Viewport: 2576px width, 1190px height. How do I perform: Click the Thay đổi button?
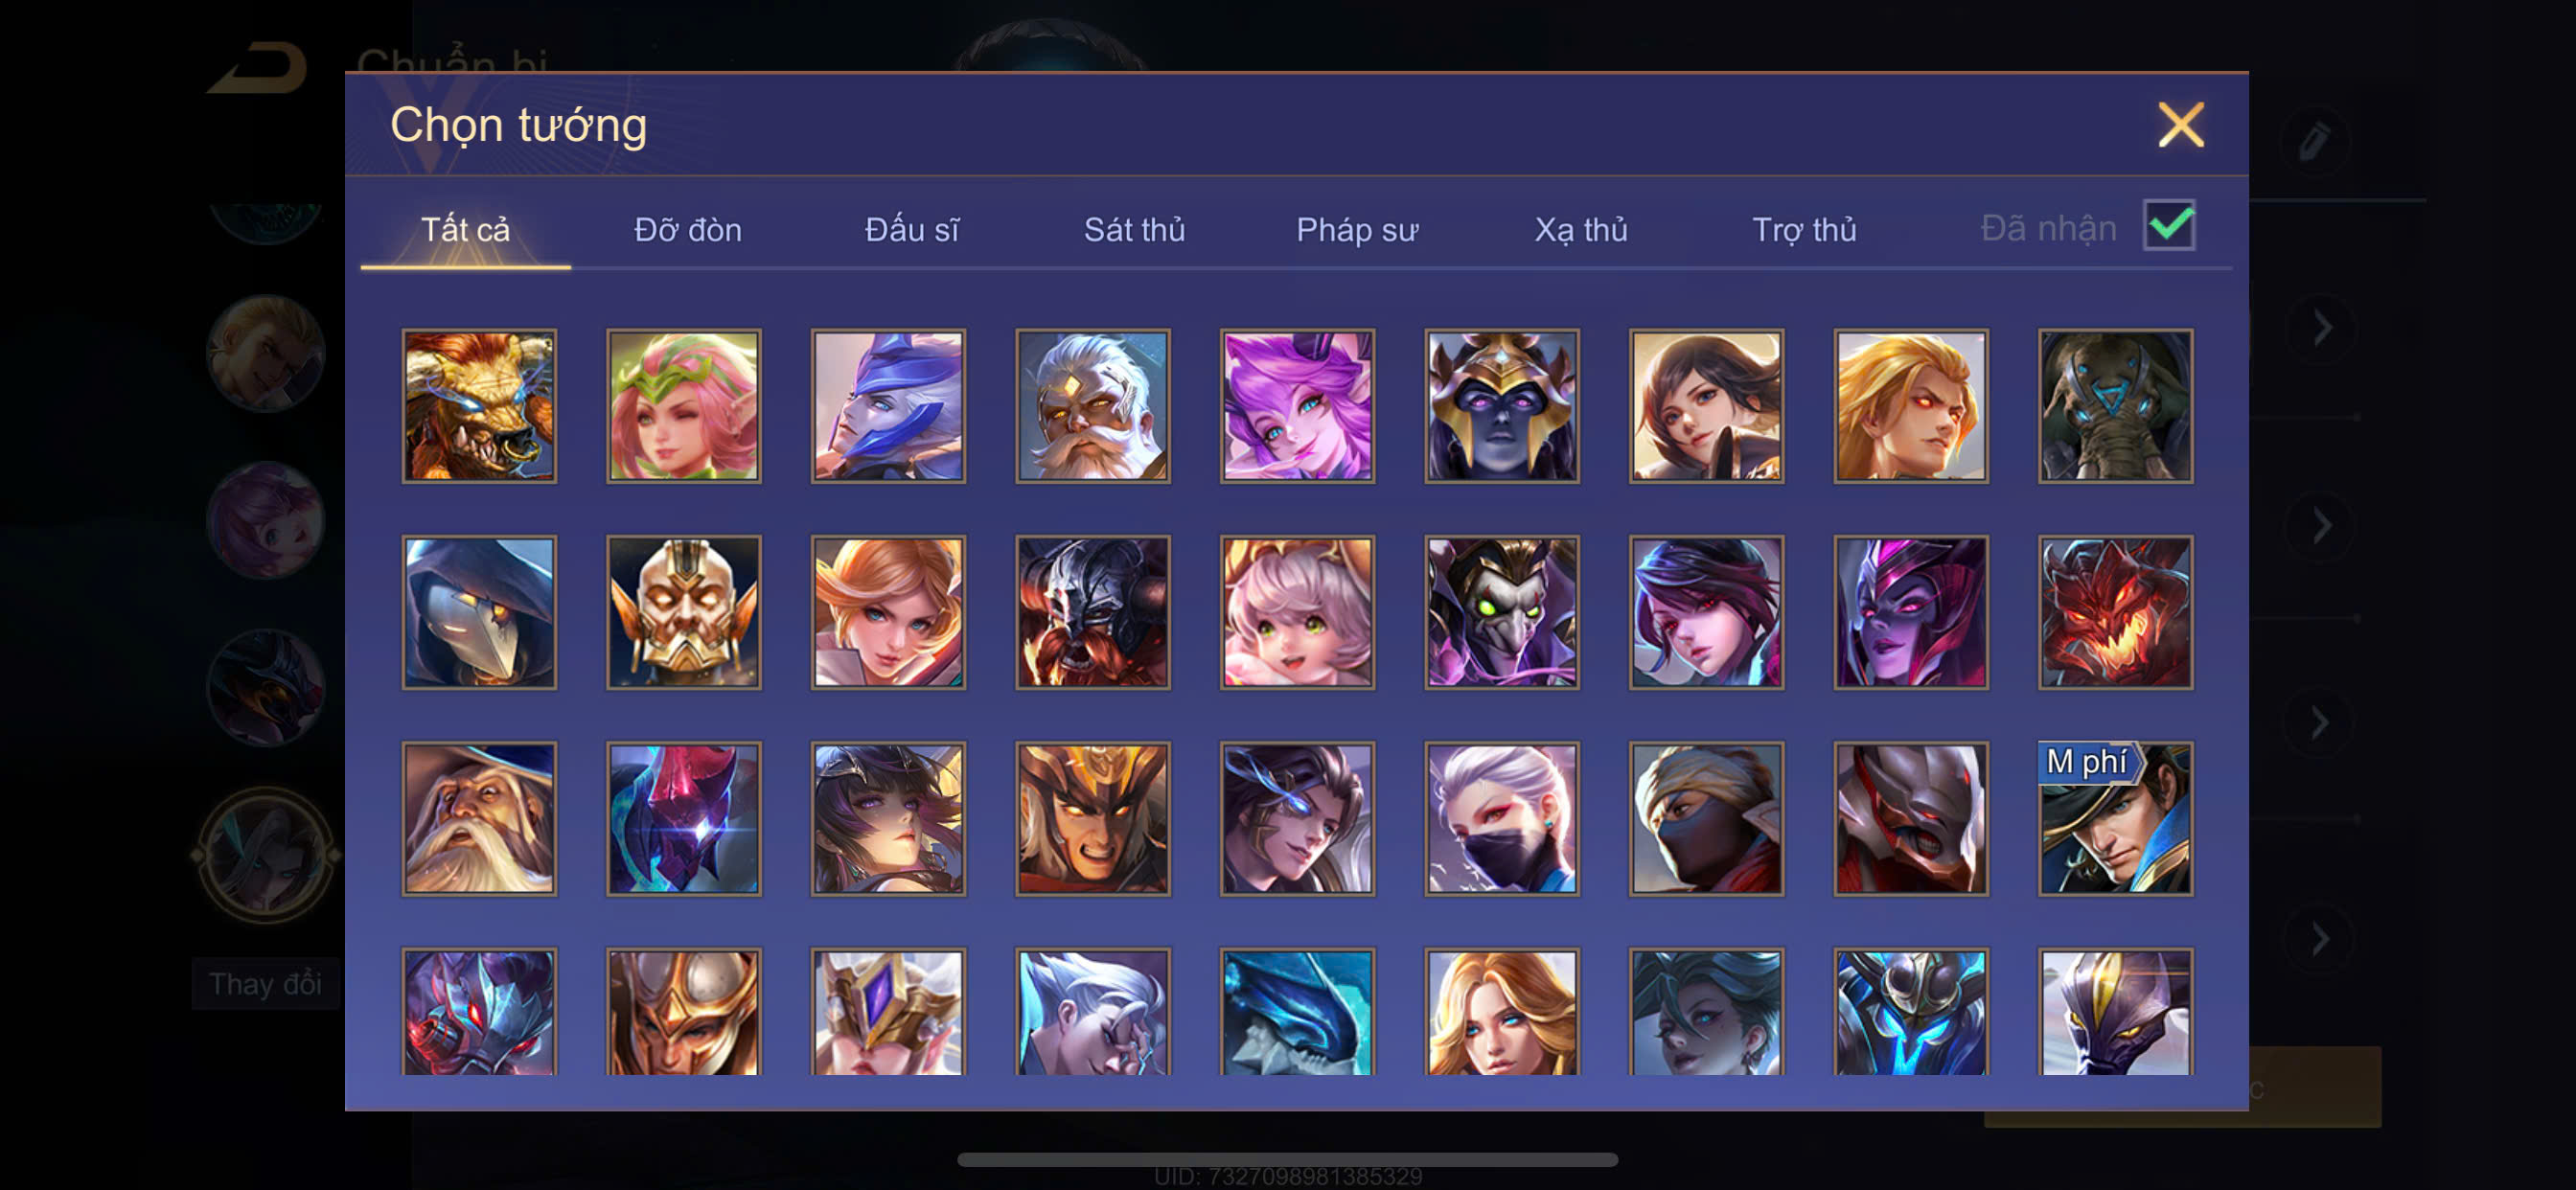tap(265, 984)
